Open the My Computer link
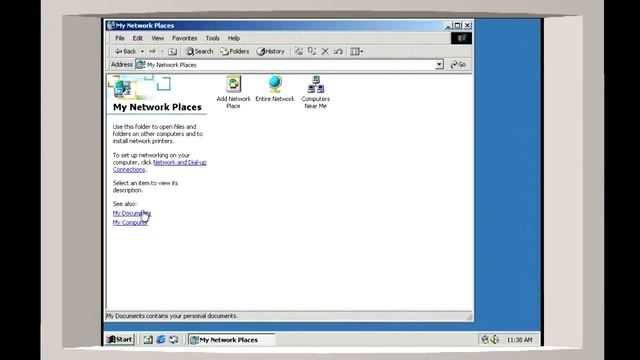The width and height of the screenshot is (640, 360). pos(130,222)
